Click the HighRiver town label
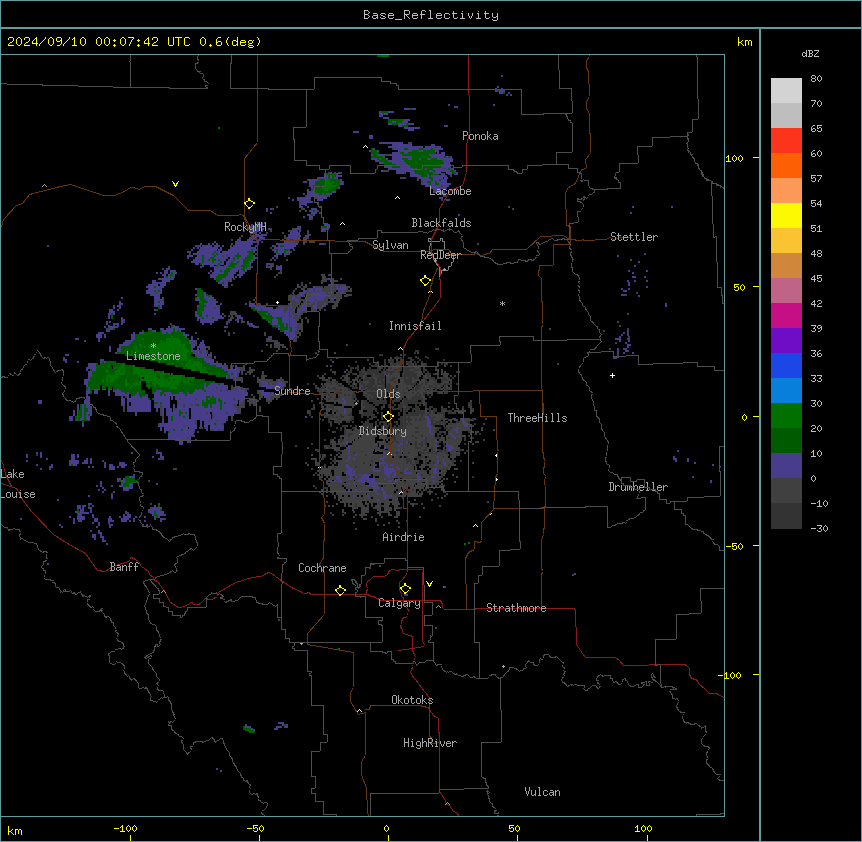The height and width of the screenshot is (842, 862). click(430, 743)
